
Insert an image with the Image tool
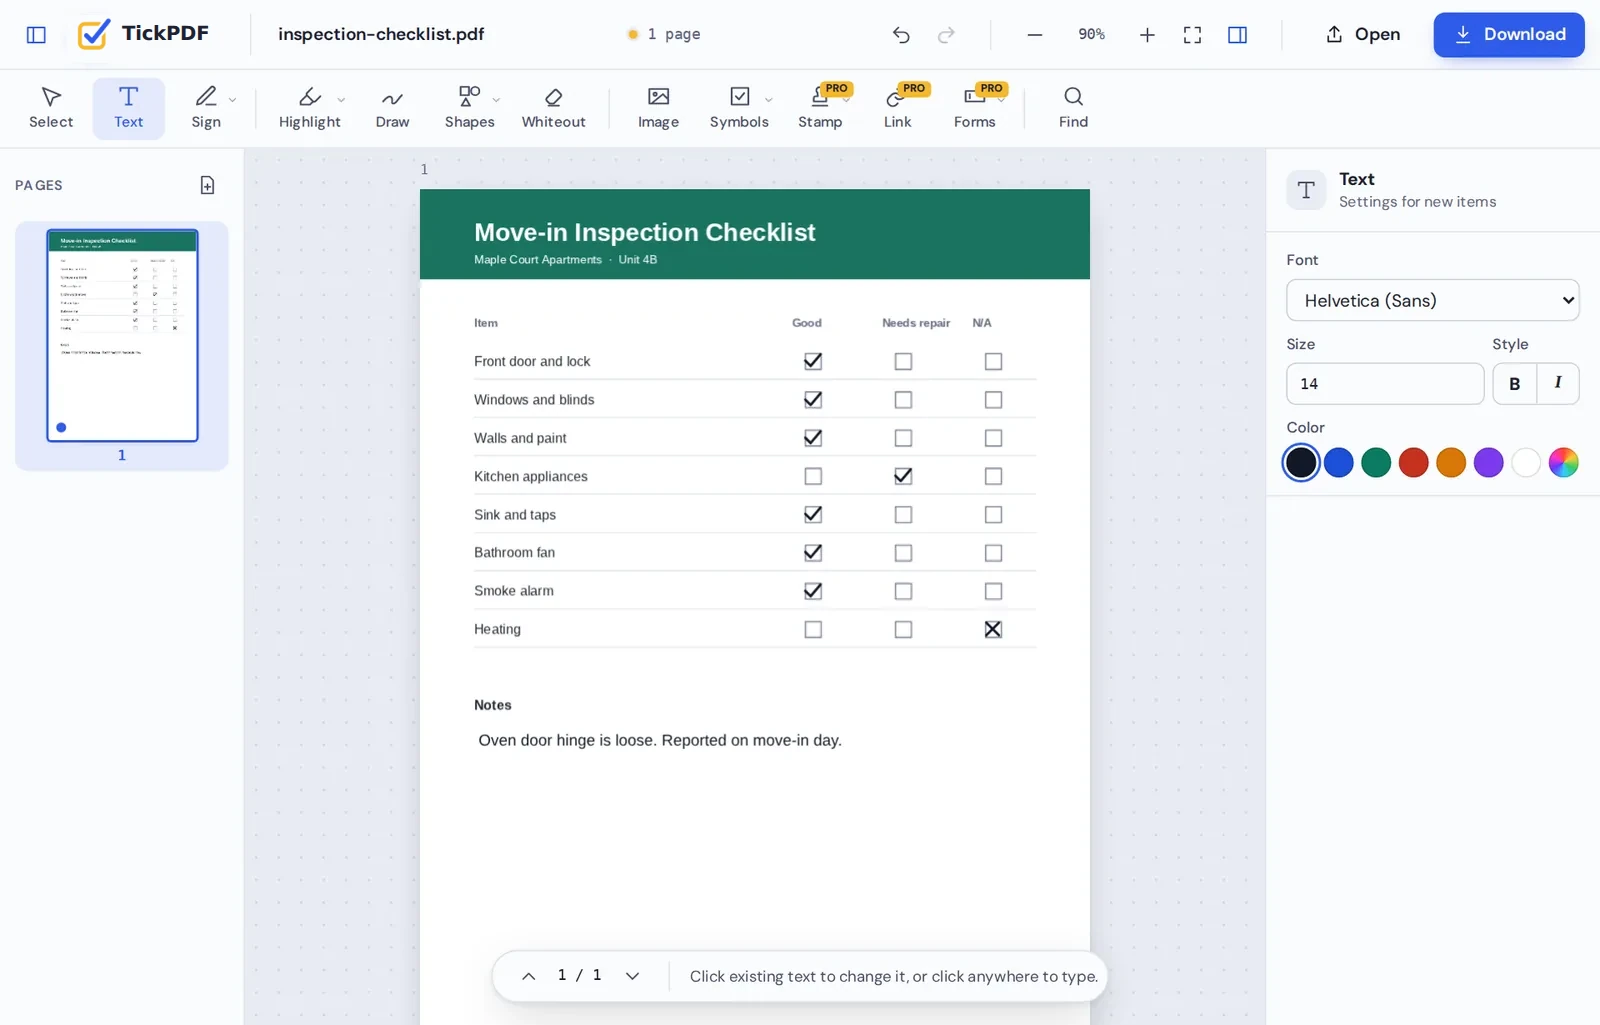658,108
